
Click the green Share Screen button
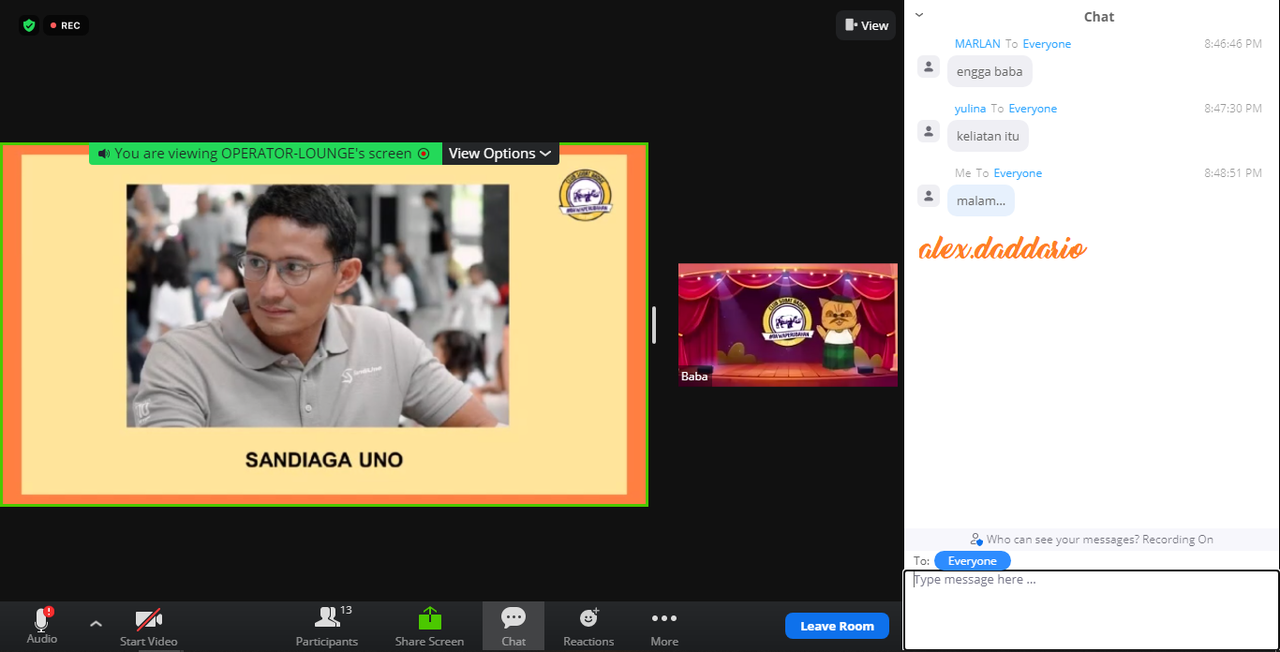pyautogui.click(x=429, y=626)
